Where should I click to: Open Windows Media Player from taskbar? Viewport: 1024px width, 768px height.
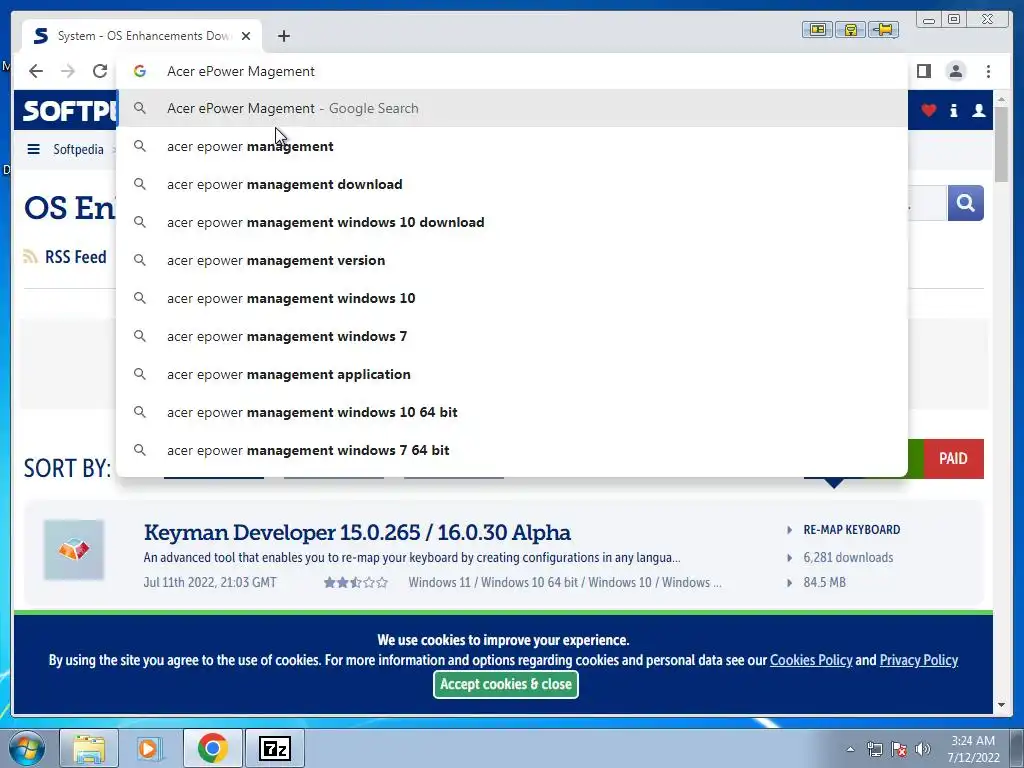click(150, 748)
